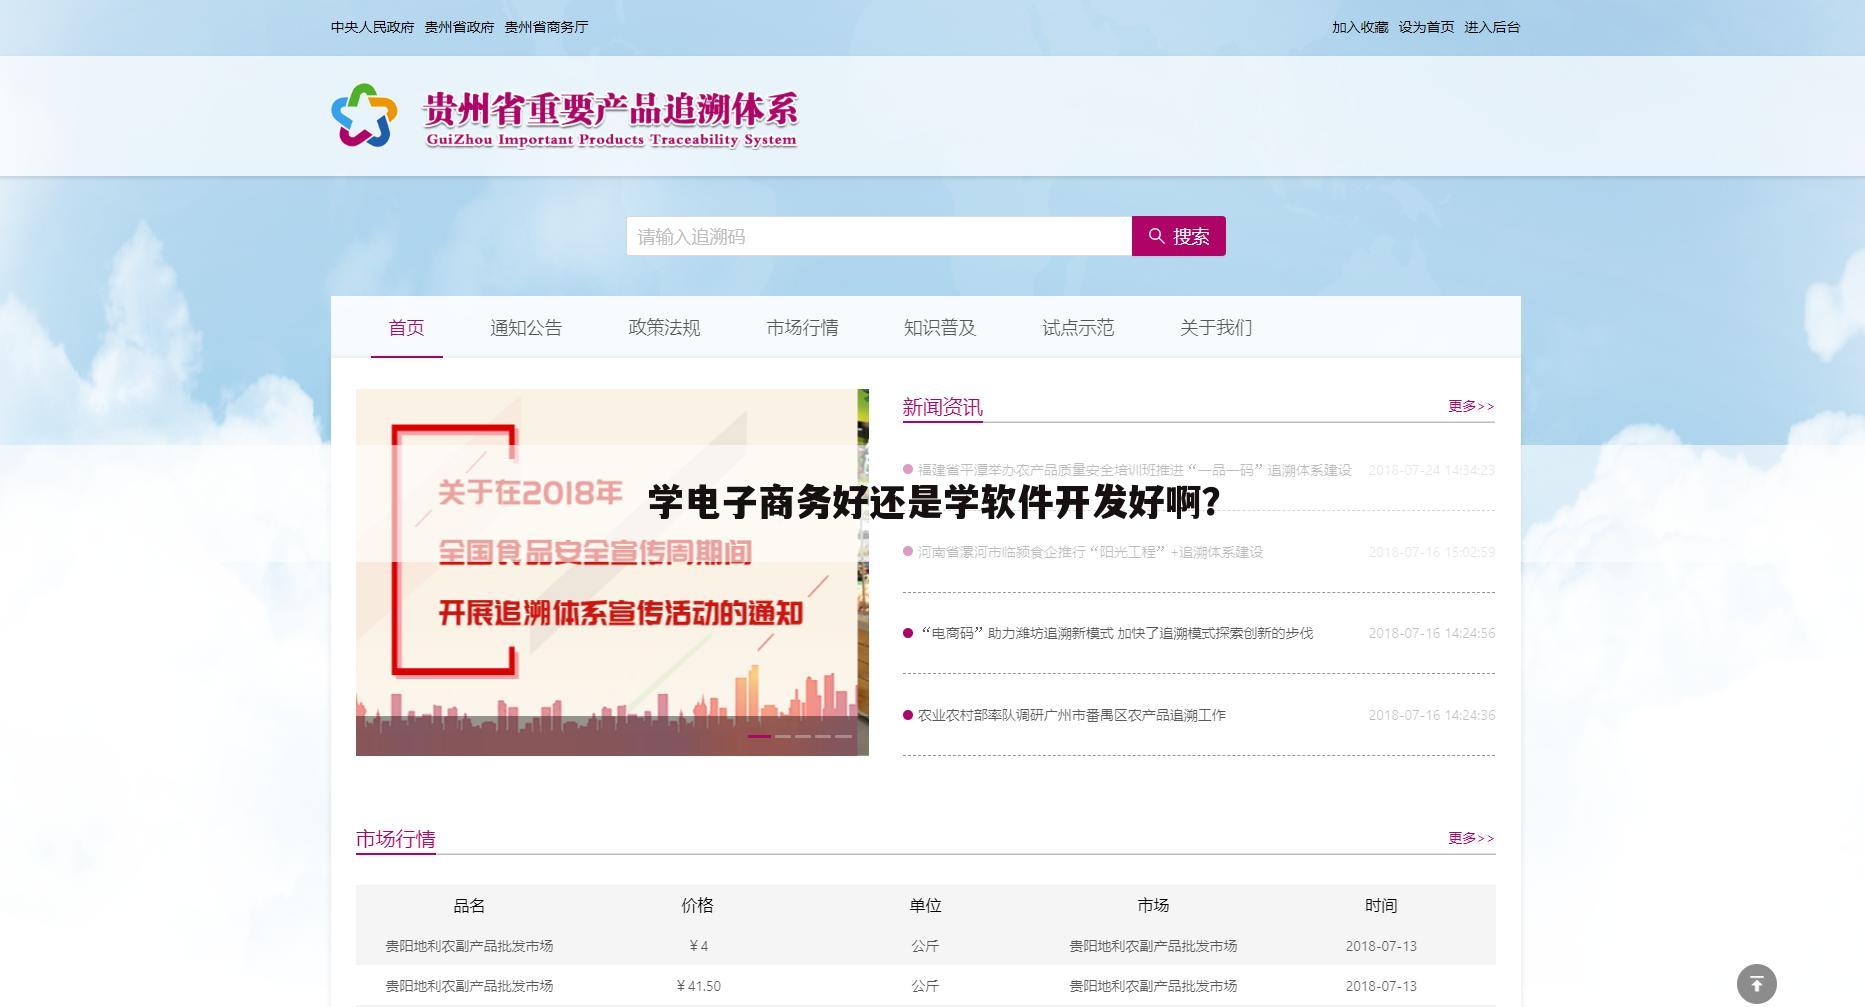This screenshot has height=1007, width=1865.
Task: Click the 贵州省重要产品追溯体系 title banner
Action: coord(611,118)
